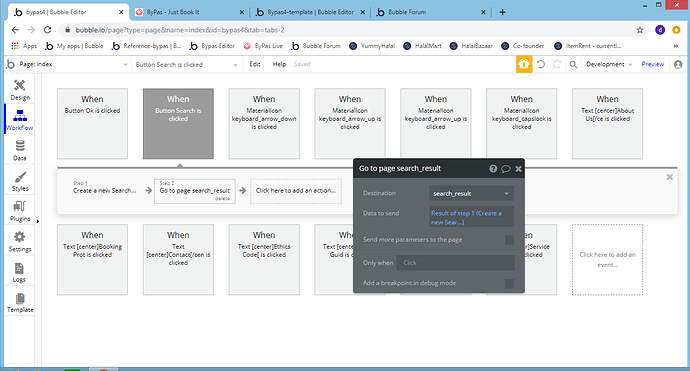This screenshot has width=690, height=371.
Task: Open the Help menu
Action: pos(279,64)
